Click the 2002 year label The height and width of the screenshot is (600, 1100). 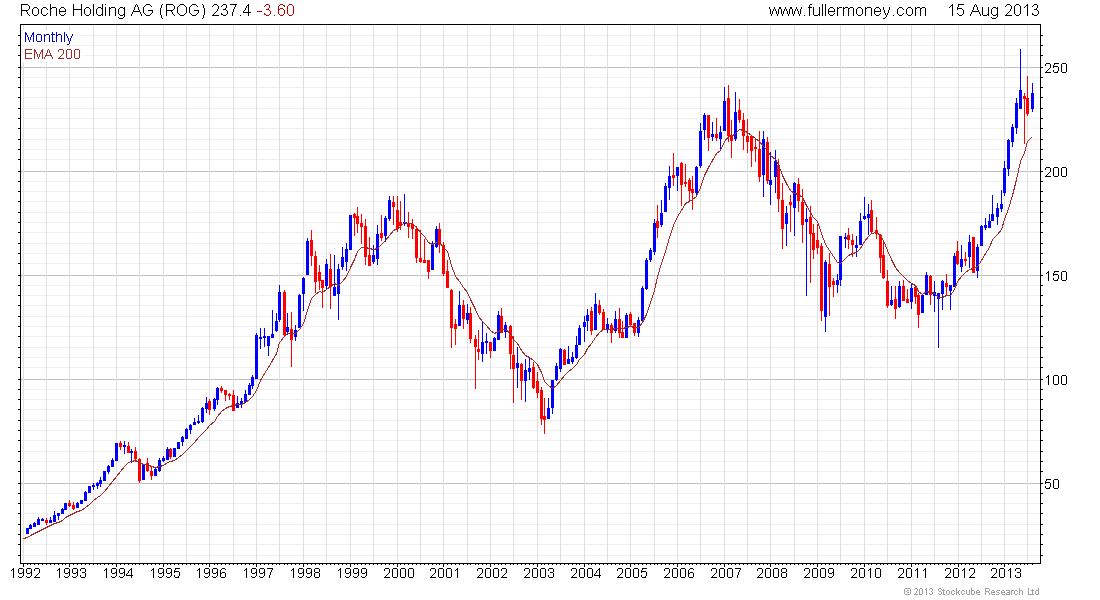point(492,573)
